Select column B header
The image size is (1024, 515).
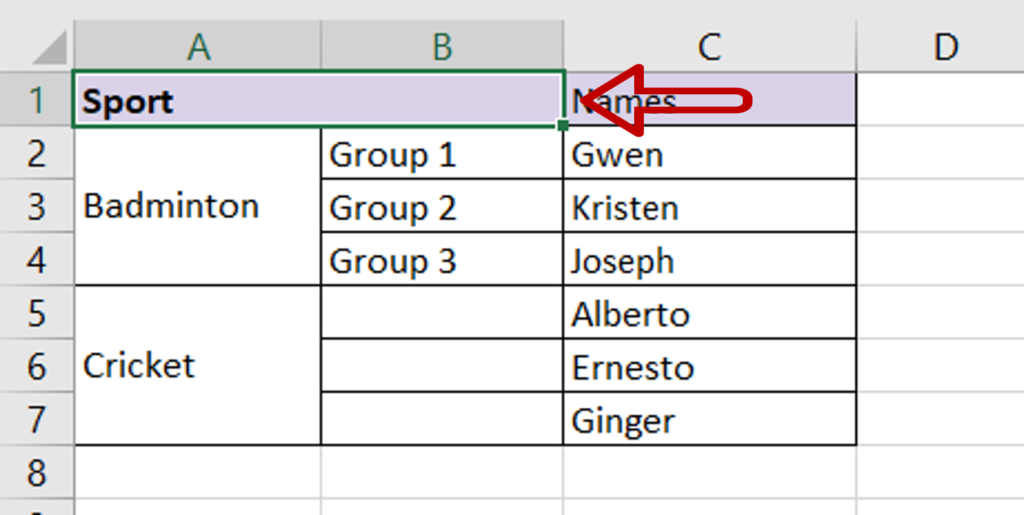(442, 47)
